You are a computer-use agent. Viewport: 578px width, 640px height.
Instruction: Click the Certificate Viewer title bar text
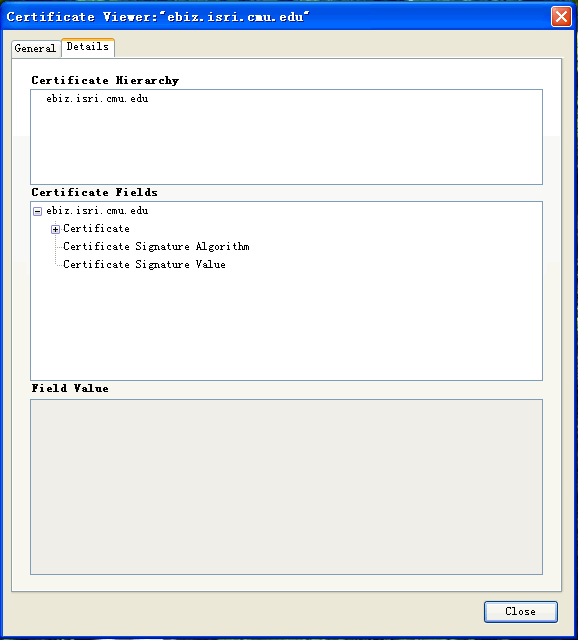(x=158, y=17)
